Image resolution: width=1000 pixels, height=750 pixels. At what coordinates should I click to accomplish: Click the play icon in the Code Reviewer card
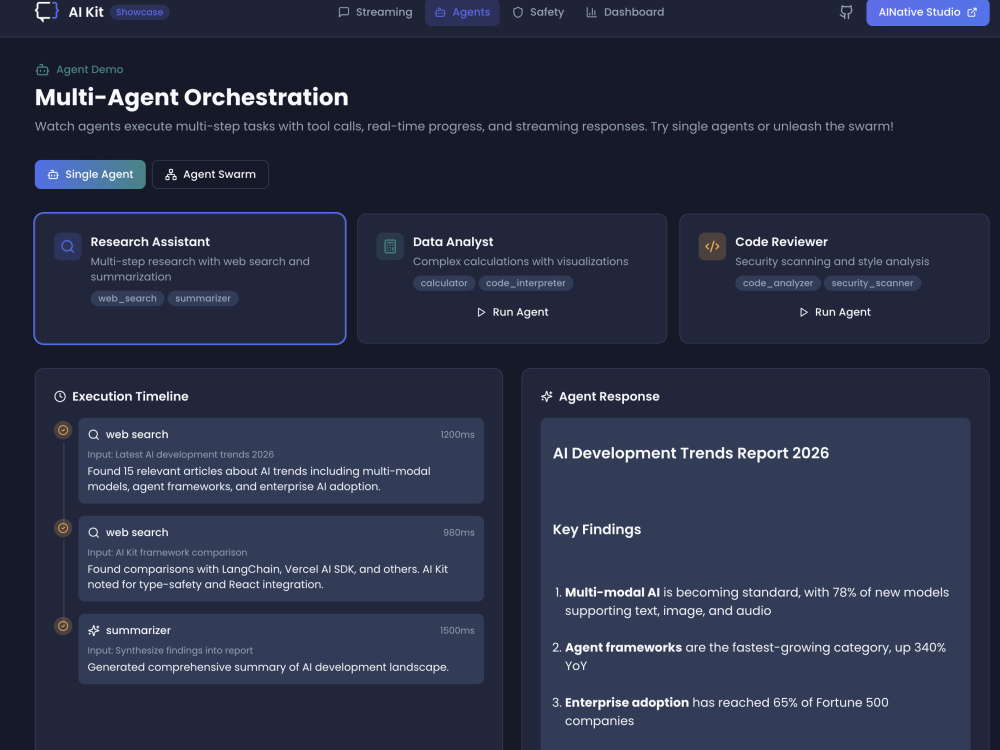coord(804,312)
